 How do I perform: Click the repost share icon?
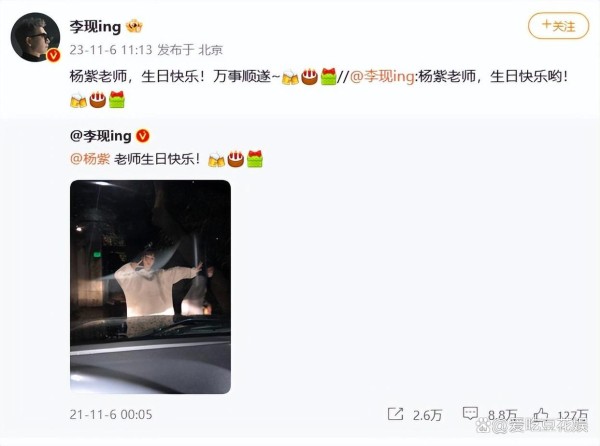[395, 414]
